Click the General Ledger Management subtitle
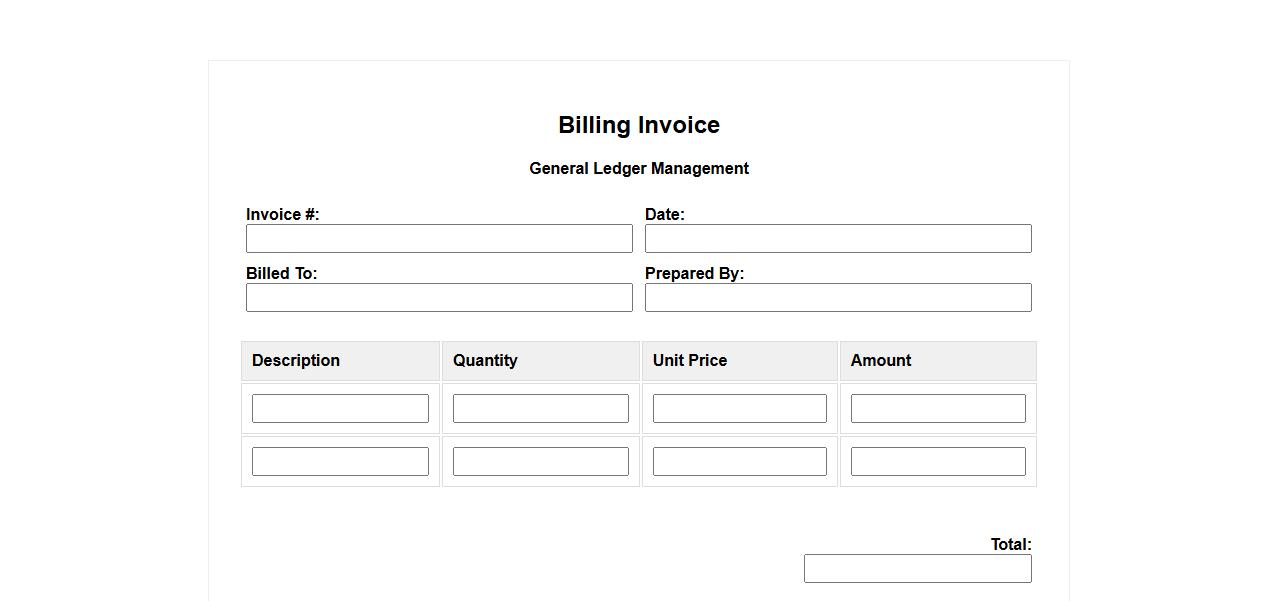The image size is (1278, 601). tap(639, 168)
